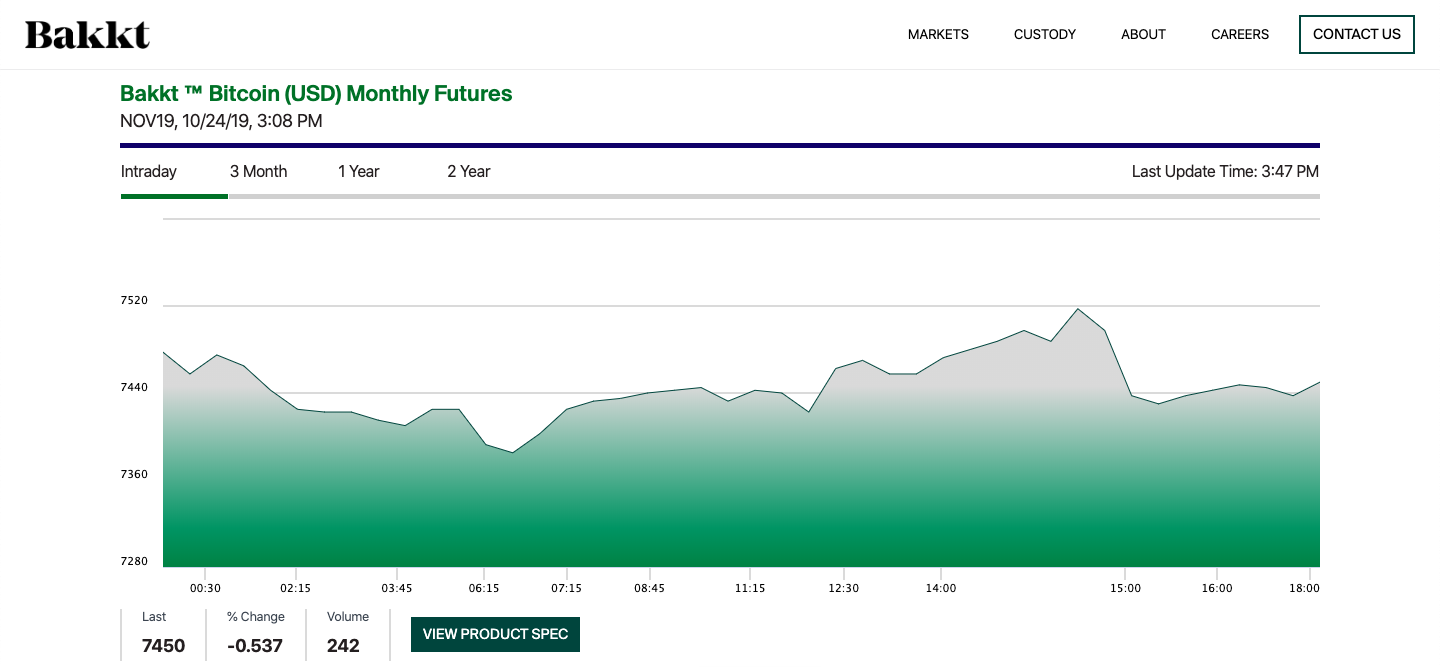Switch to the 3 Month tab

258,171
